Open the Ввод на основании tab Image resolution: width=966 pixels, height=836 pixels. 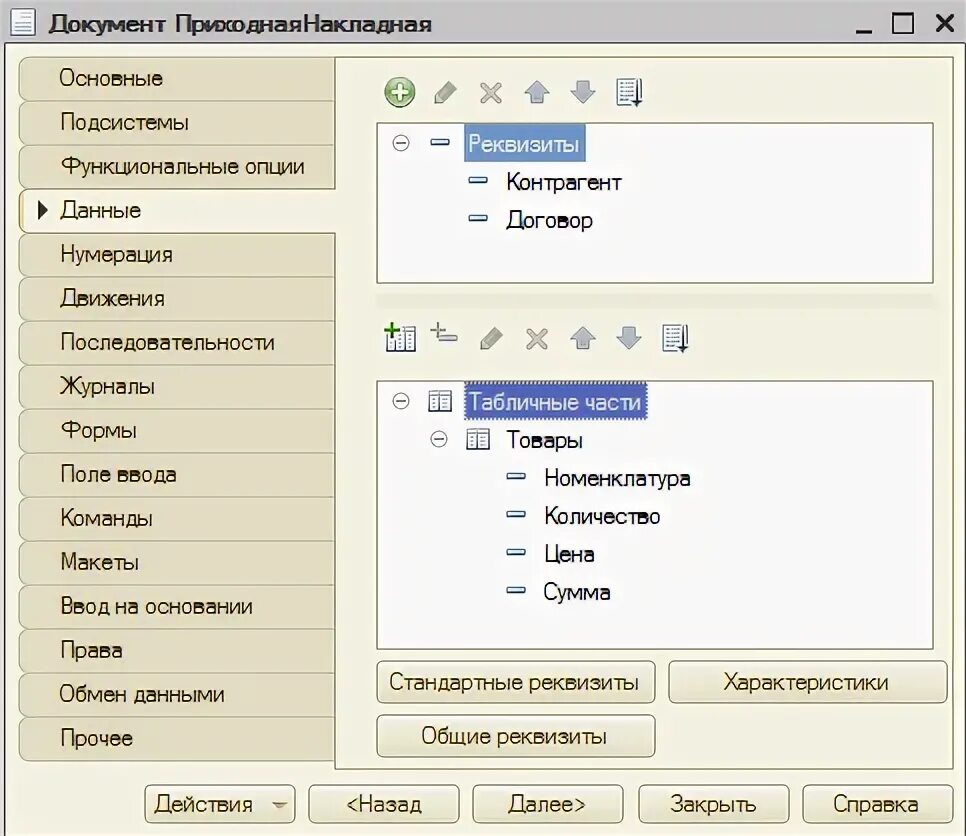[x=177, y=607]
